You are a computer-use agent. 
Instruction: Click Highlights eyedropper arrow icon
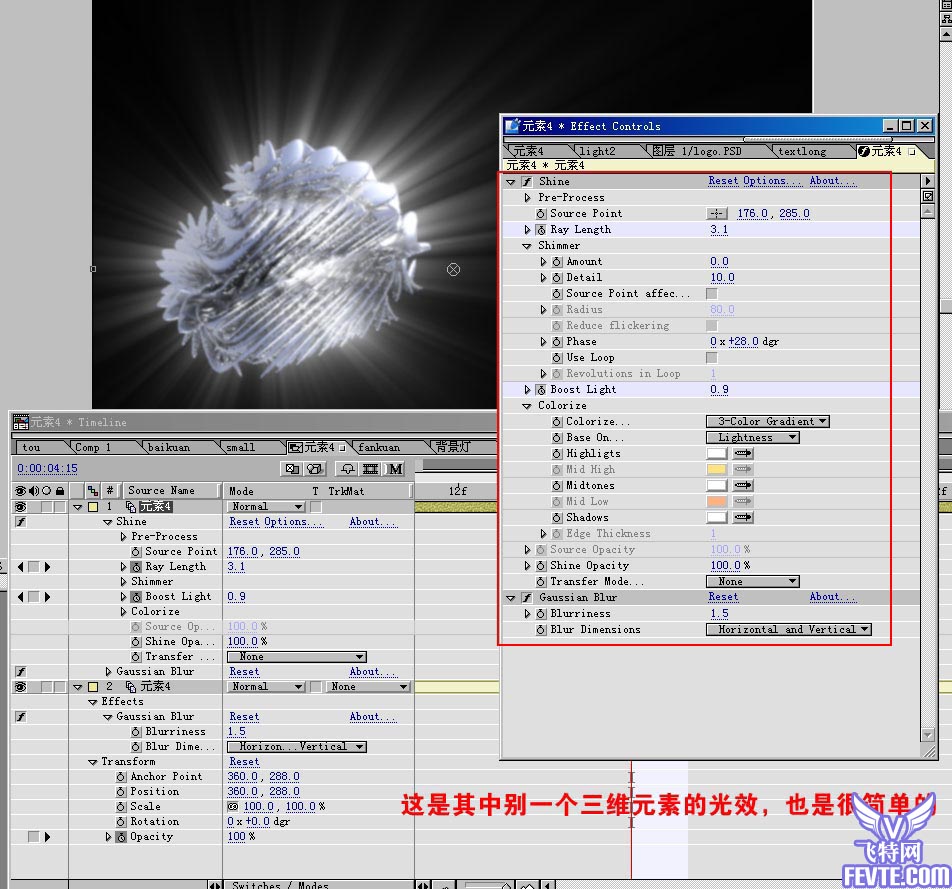743,453
